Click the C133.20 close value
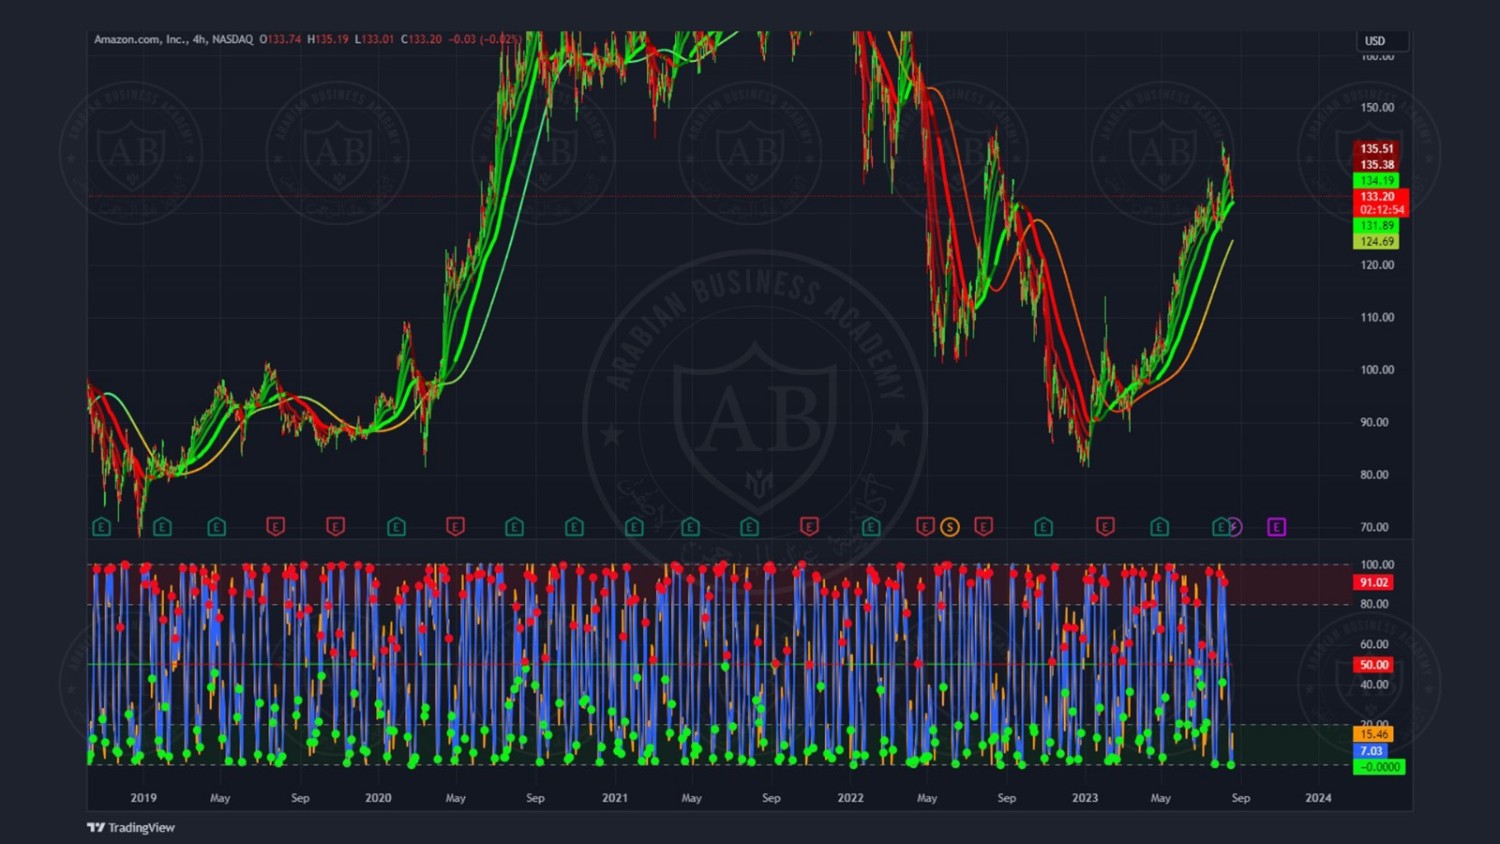 click(x=421, y=39)
